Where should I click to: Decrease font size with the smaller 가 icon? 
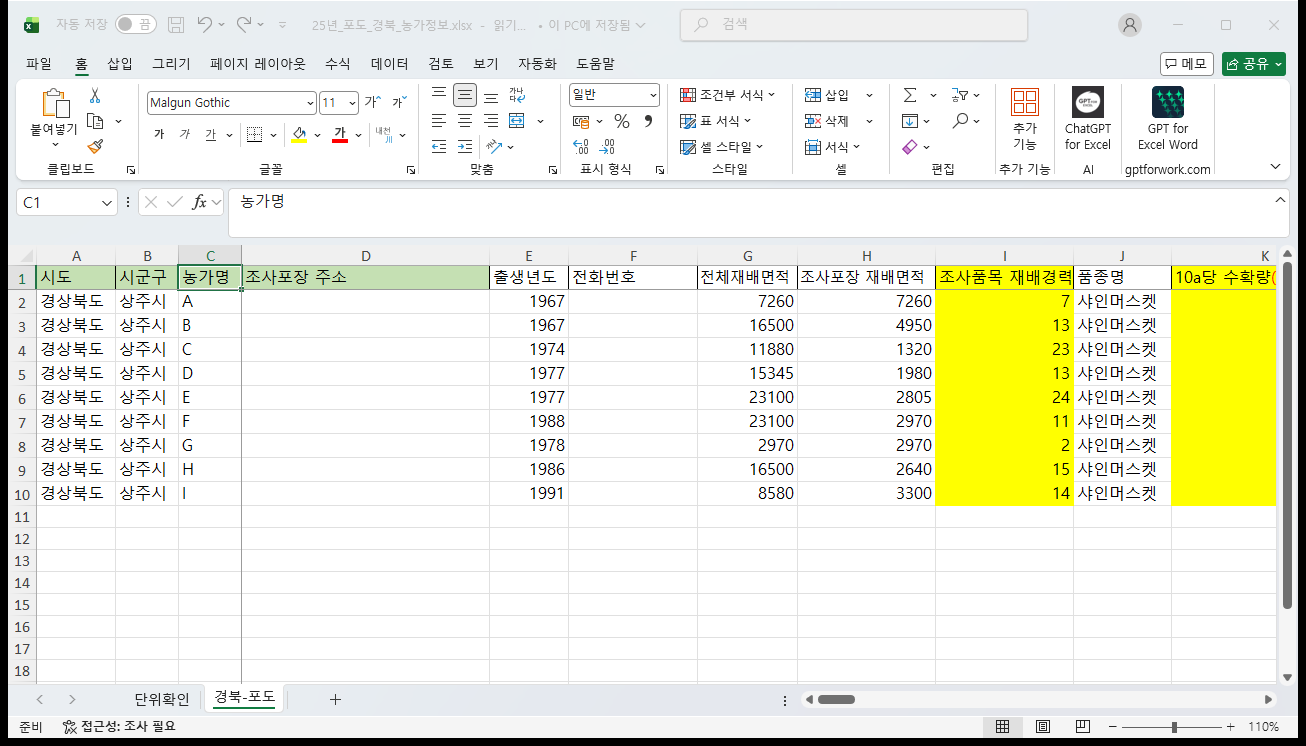click(398, 102)
